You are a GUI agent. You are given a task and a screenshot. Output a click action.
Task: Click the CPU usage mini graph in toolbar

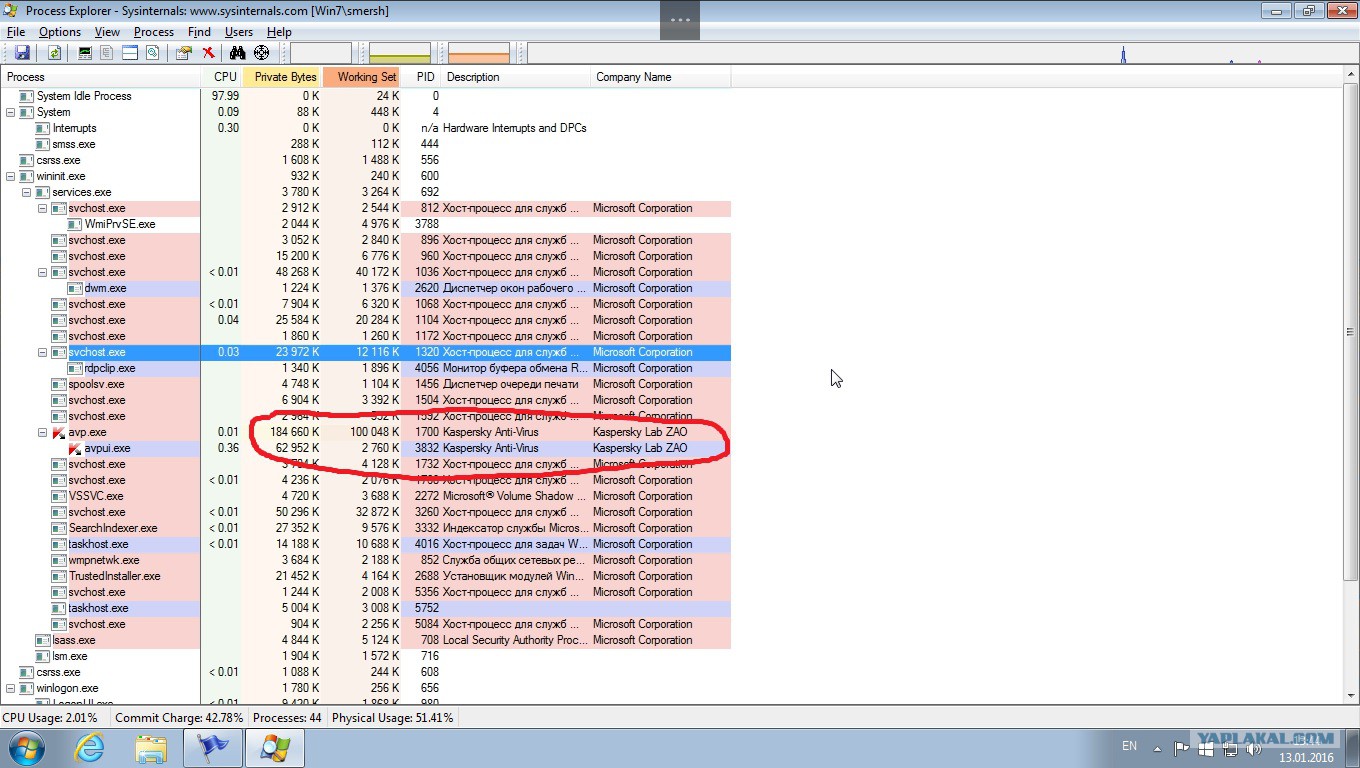tap(321, 52)
